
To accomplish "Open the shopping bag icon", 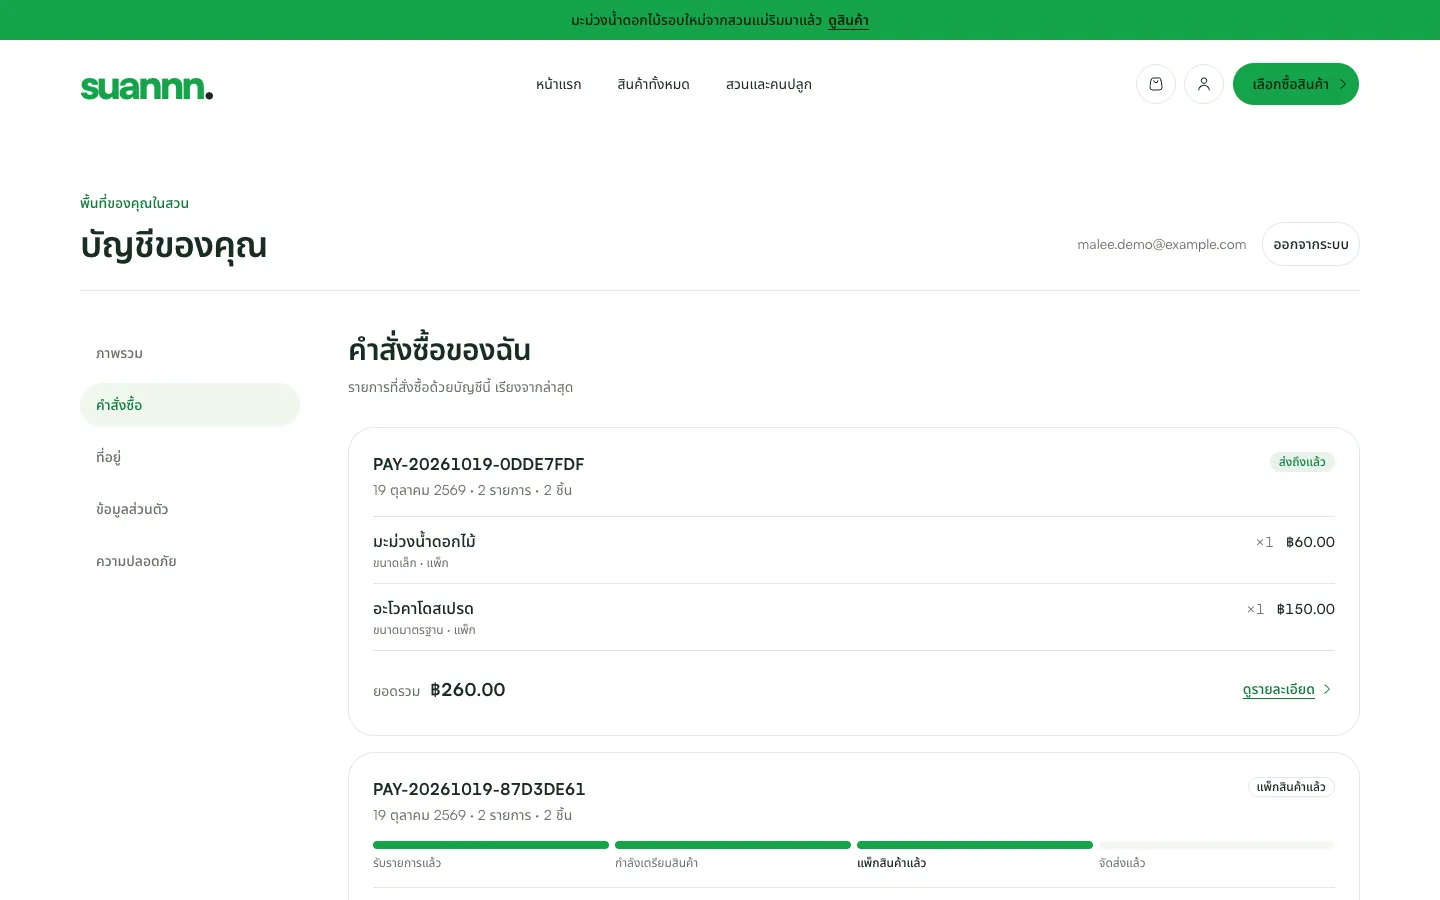I will [1156, 84].
